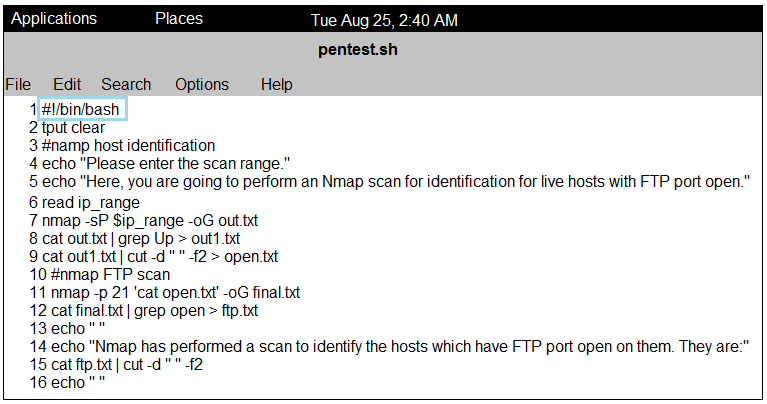Open the Options menu

tap(202, 84)
